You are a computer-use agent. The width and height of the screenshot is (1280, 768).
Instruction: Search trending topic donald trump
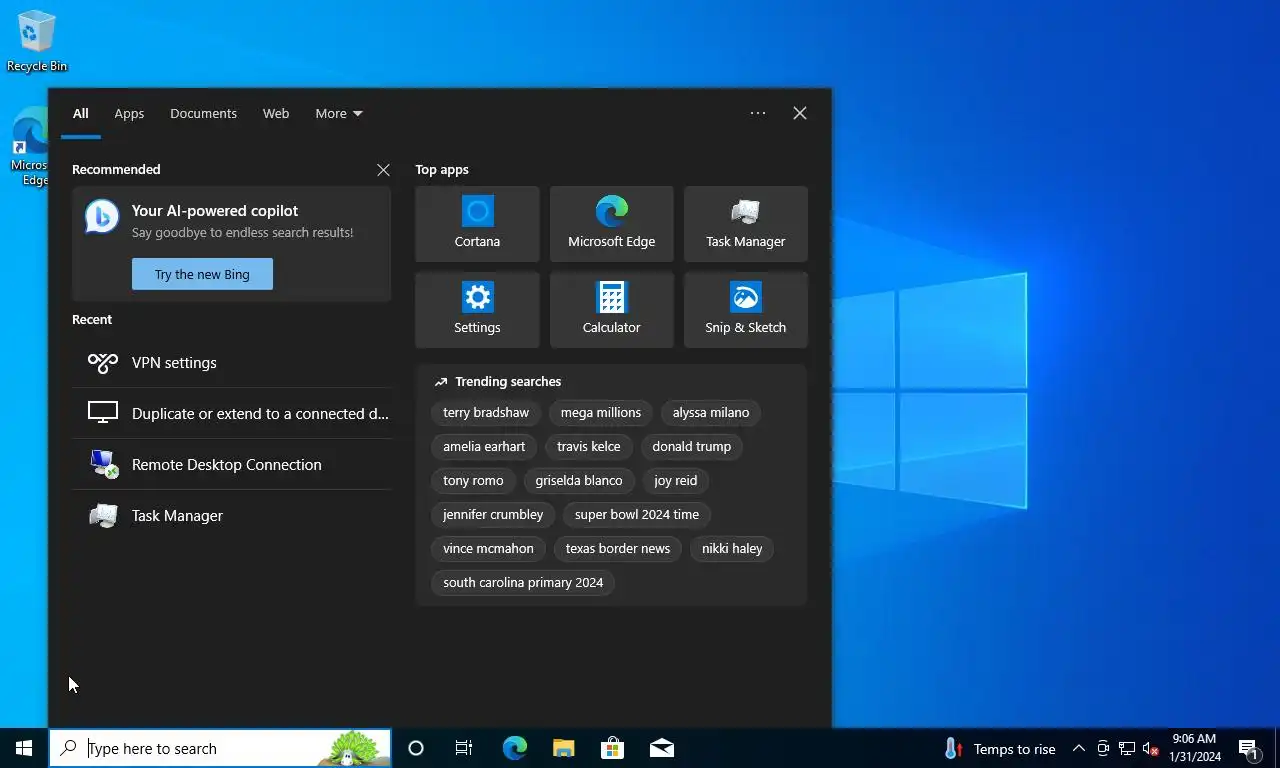tap(692, 447)
